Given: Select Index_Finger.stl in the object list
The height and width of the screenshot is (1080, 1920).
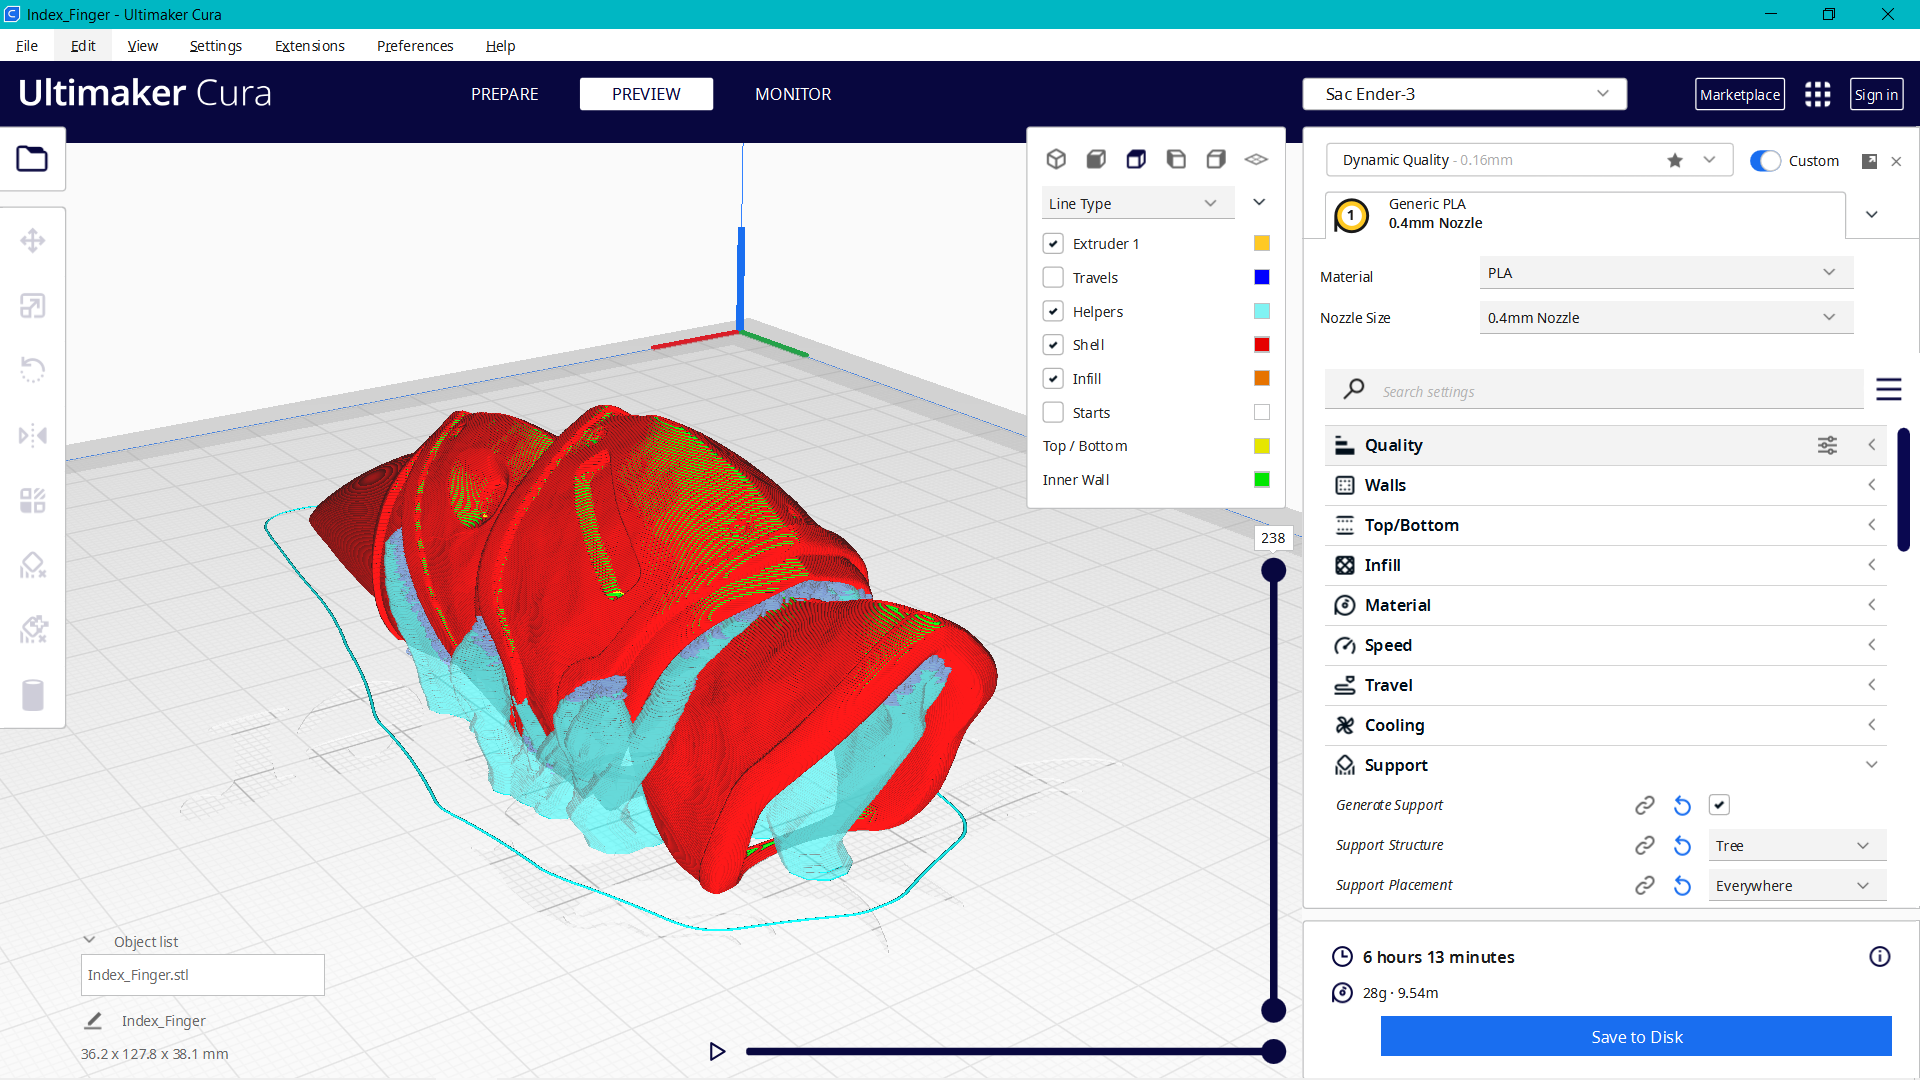Looking at the screenshot, I should 202,974.
